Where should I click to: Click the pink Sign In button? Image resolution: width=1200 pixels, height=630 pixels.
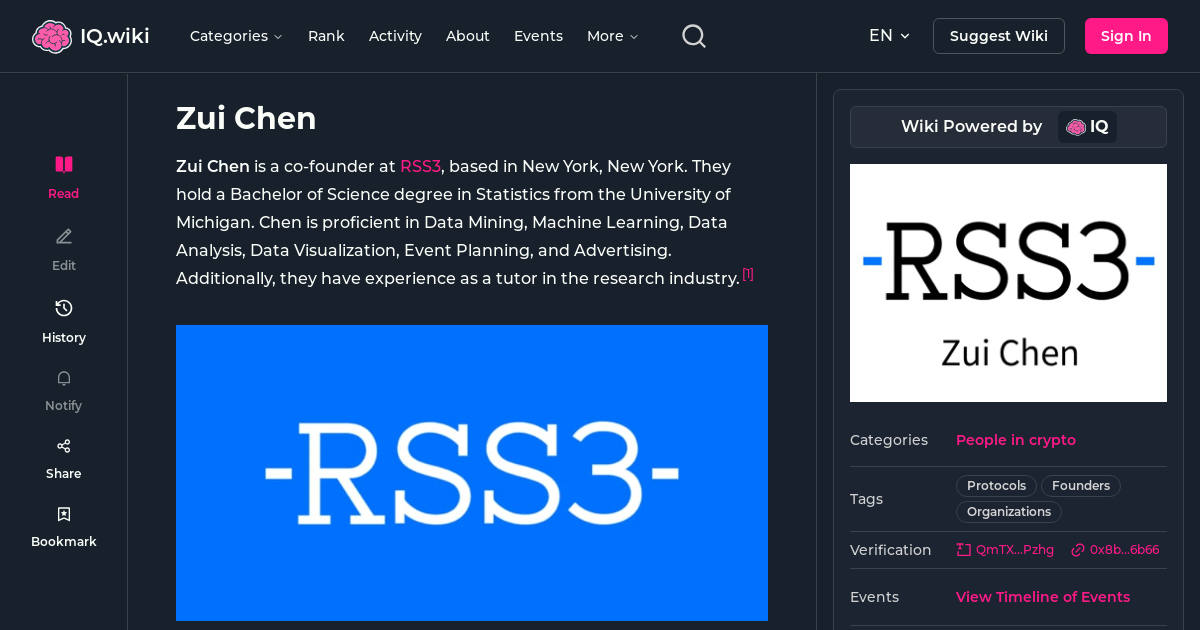tap(1126, 36)
